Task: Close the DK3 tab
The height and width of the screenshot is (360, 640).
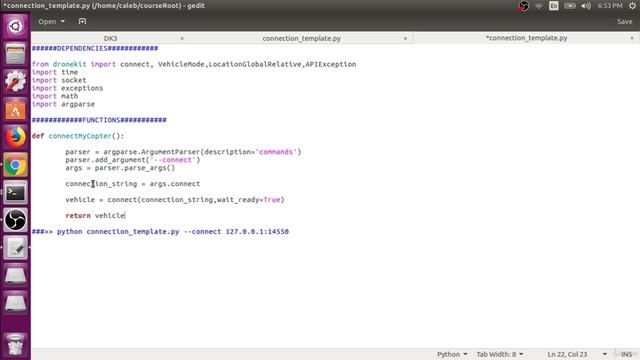Action: point(182,38)
